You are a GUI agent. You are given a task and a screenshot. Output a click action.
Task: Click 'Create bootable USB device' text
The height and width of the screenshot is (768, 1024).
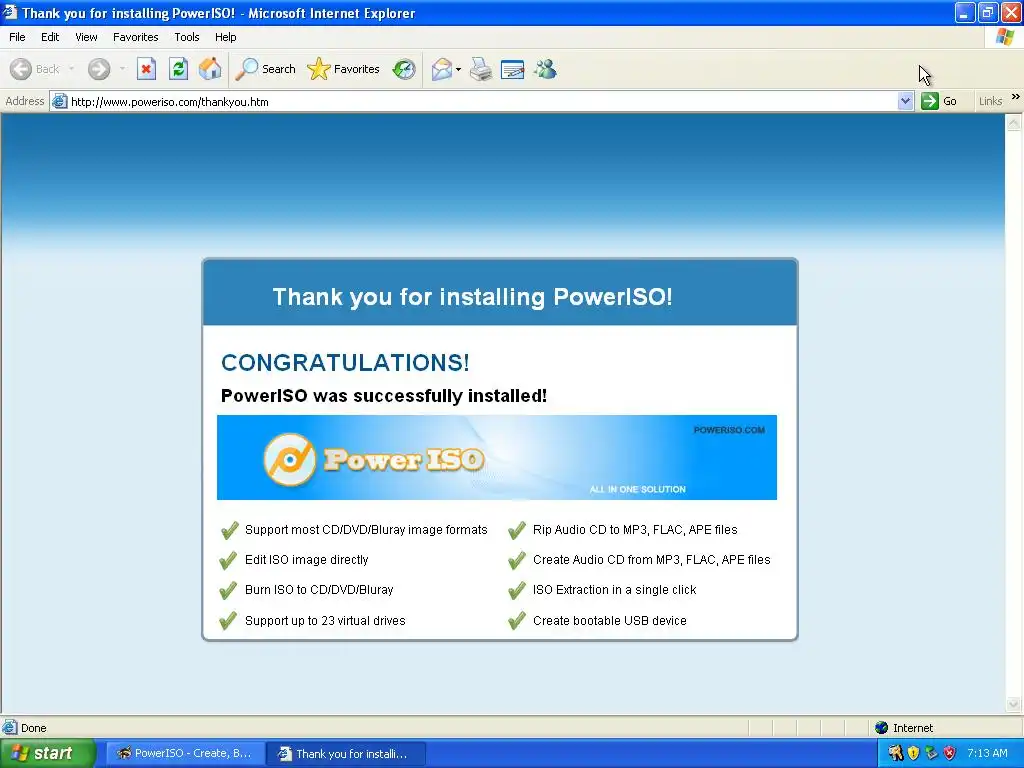pos(610,620)
